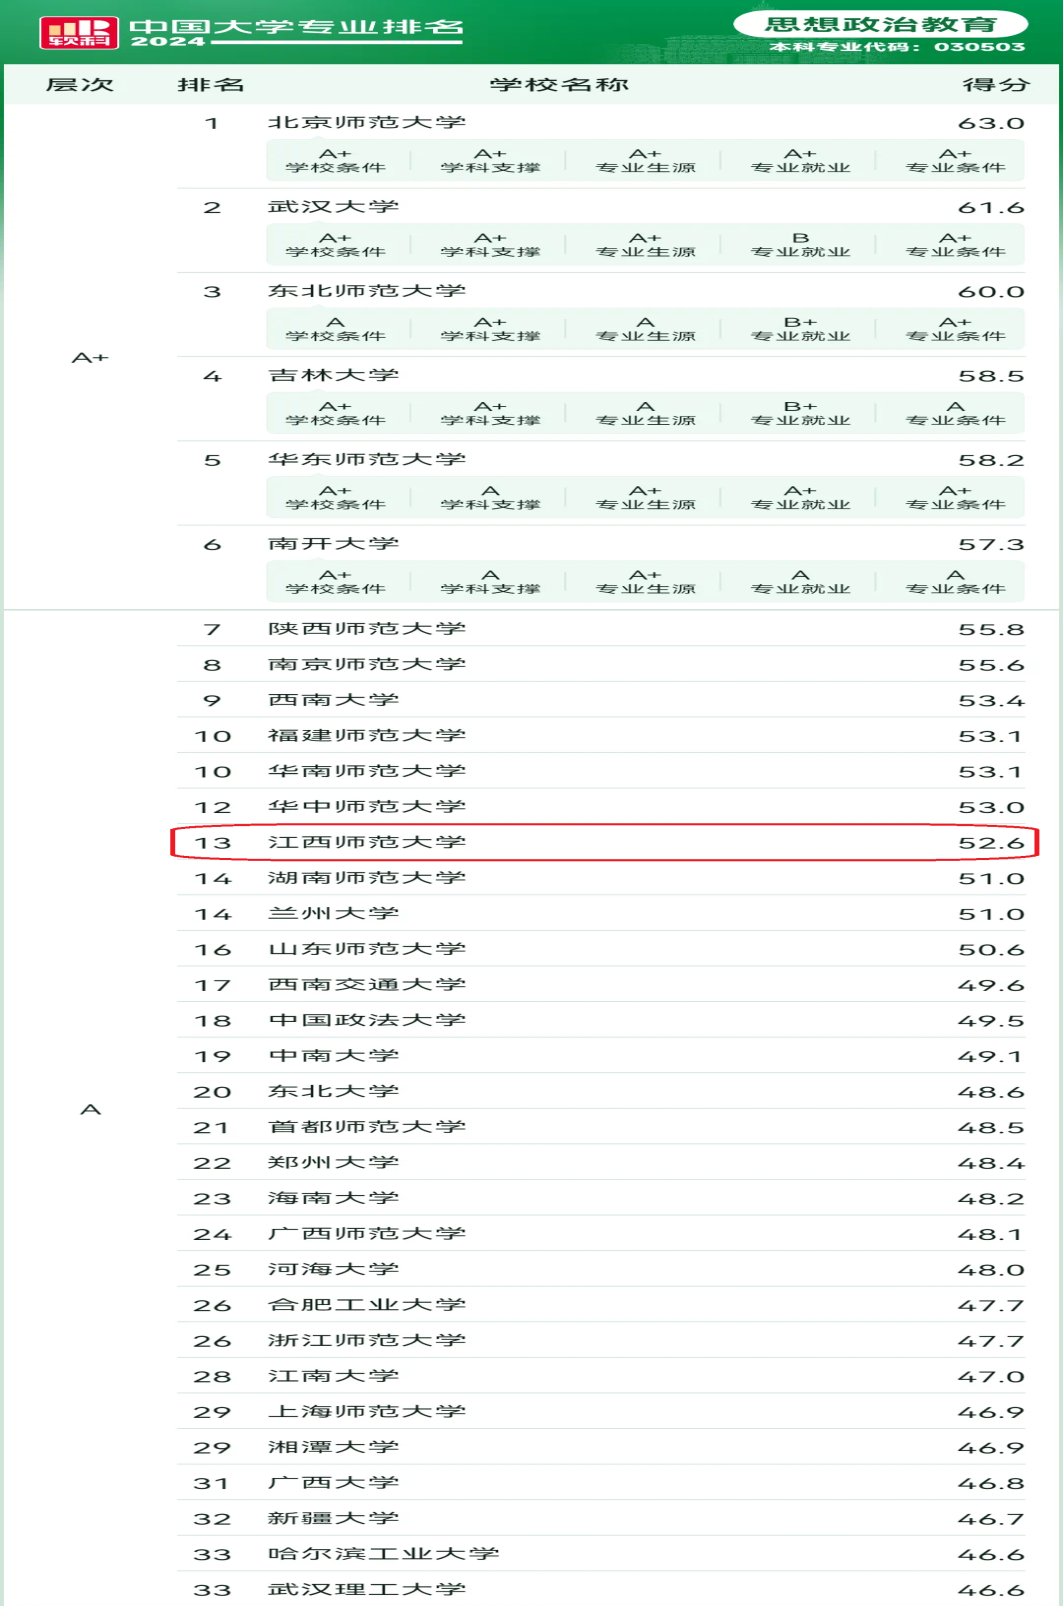This screenshot has width=1063, height=1606.
Task: Click 河海大学 in the list
Action: click(333, 1268)
